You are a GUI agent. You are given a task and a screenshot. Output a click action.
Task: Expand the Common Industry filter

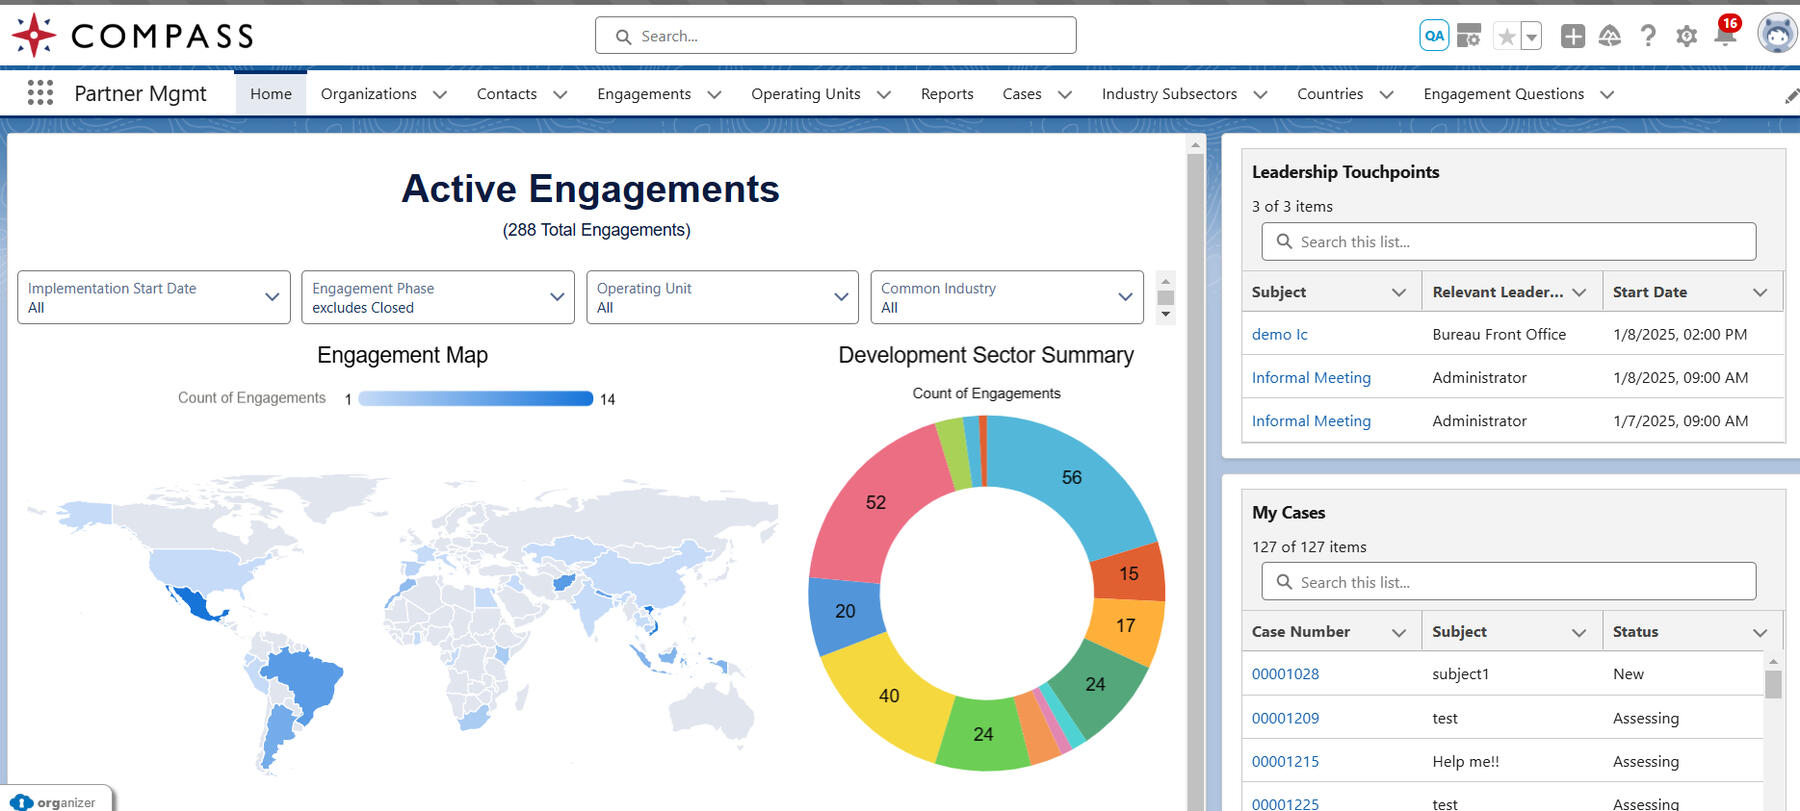(x=1006, y=297)
